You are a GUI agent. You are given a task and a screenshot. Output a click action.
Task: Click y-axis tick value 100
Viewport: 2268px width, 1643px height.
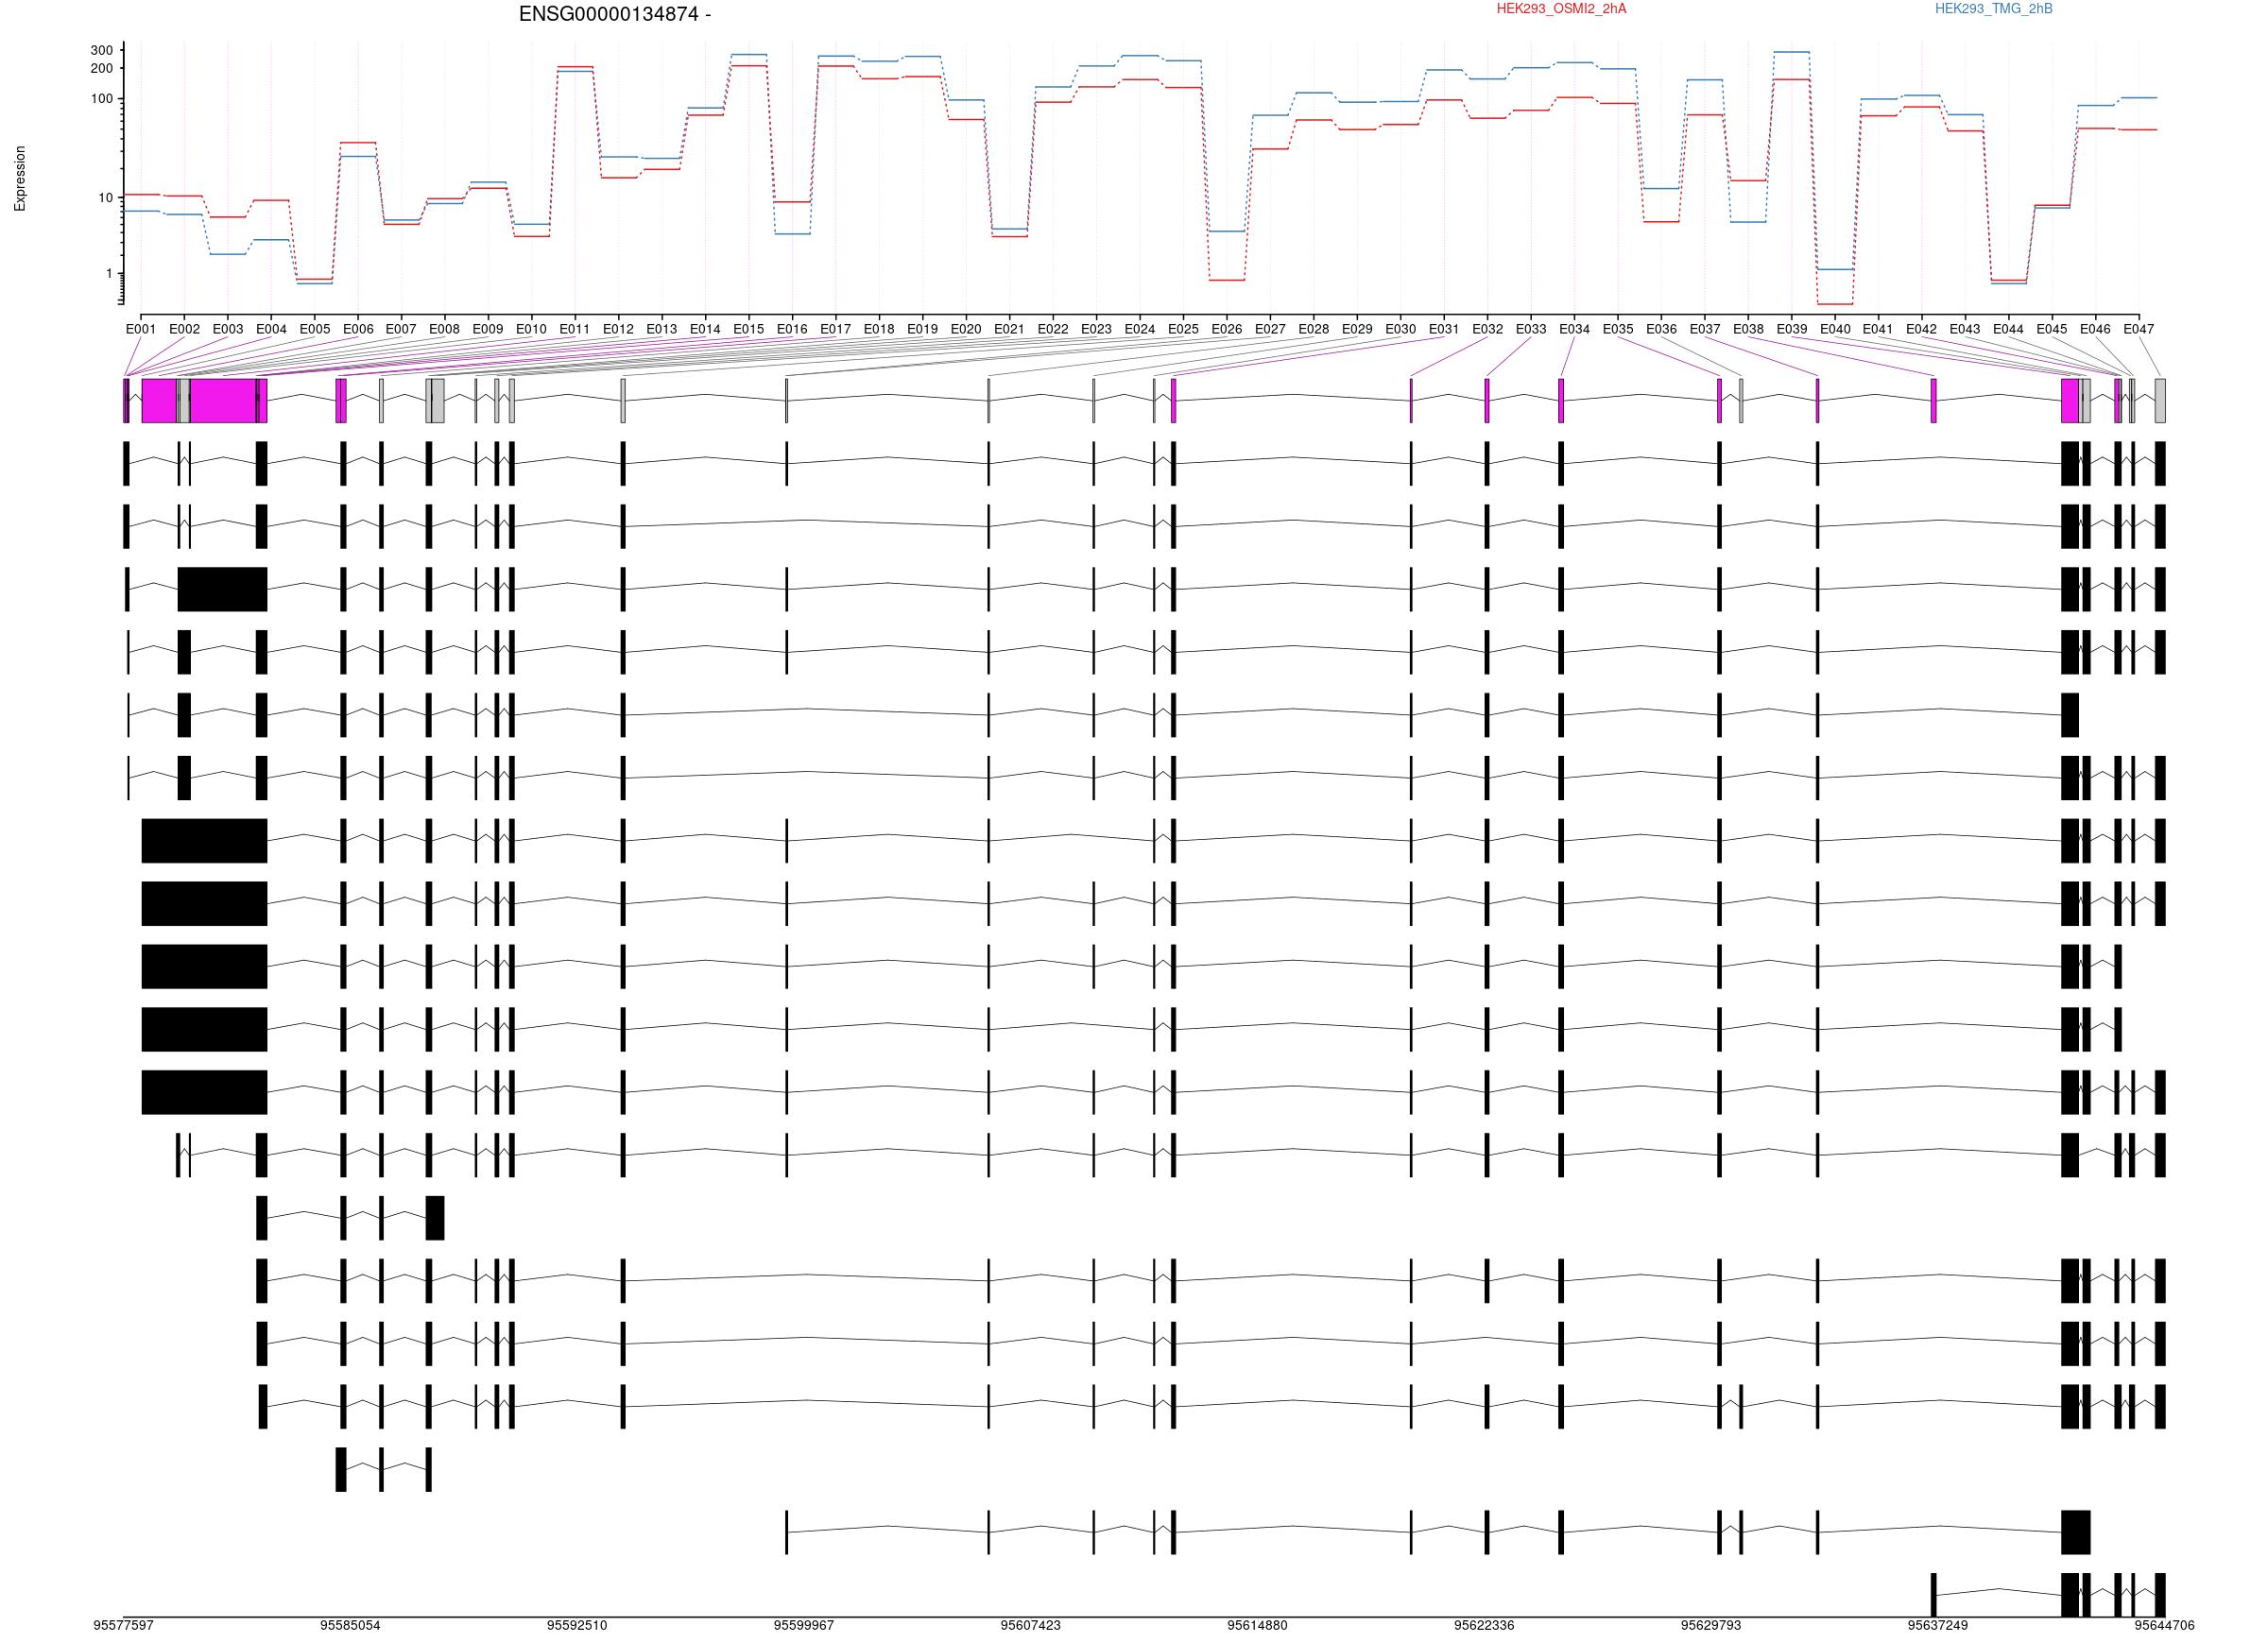102,99
